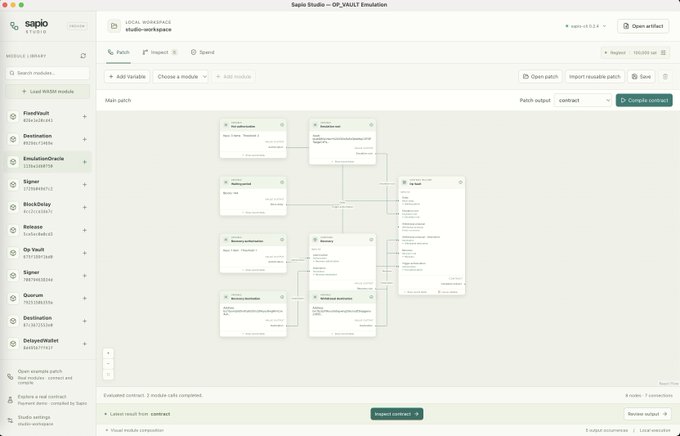Zoom in on the patch canvas
Screen dimensions: 680x436
(x=108, y=353)
